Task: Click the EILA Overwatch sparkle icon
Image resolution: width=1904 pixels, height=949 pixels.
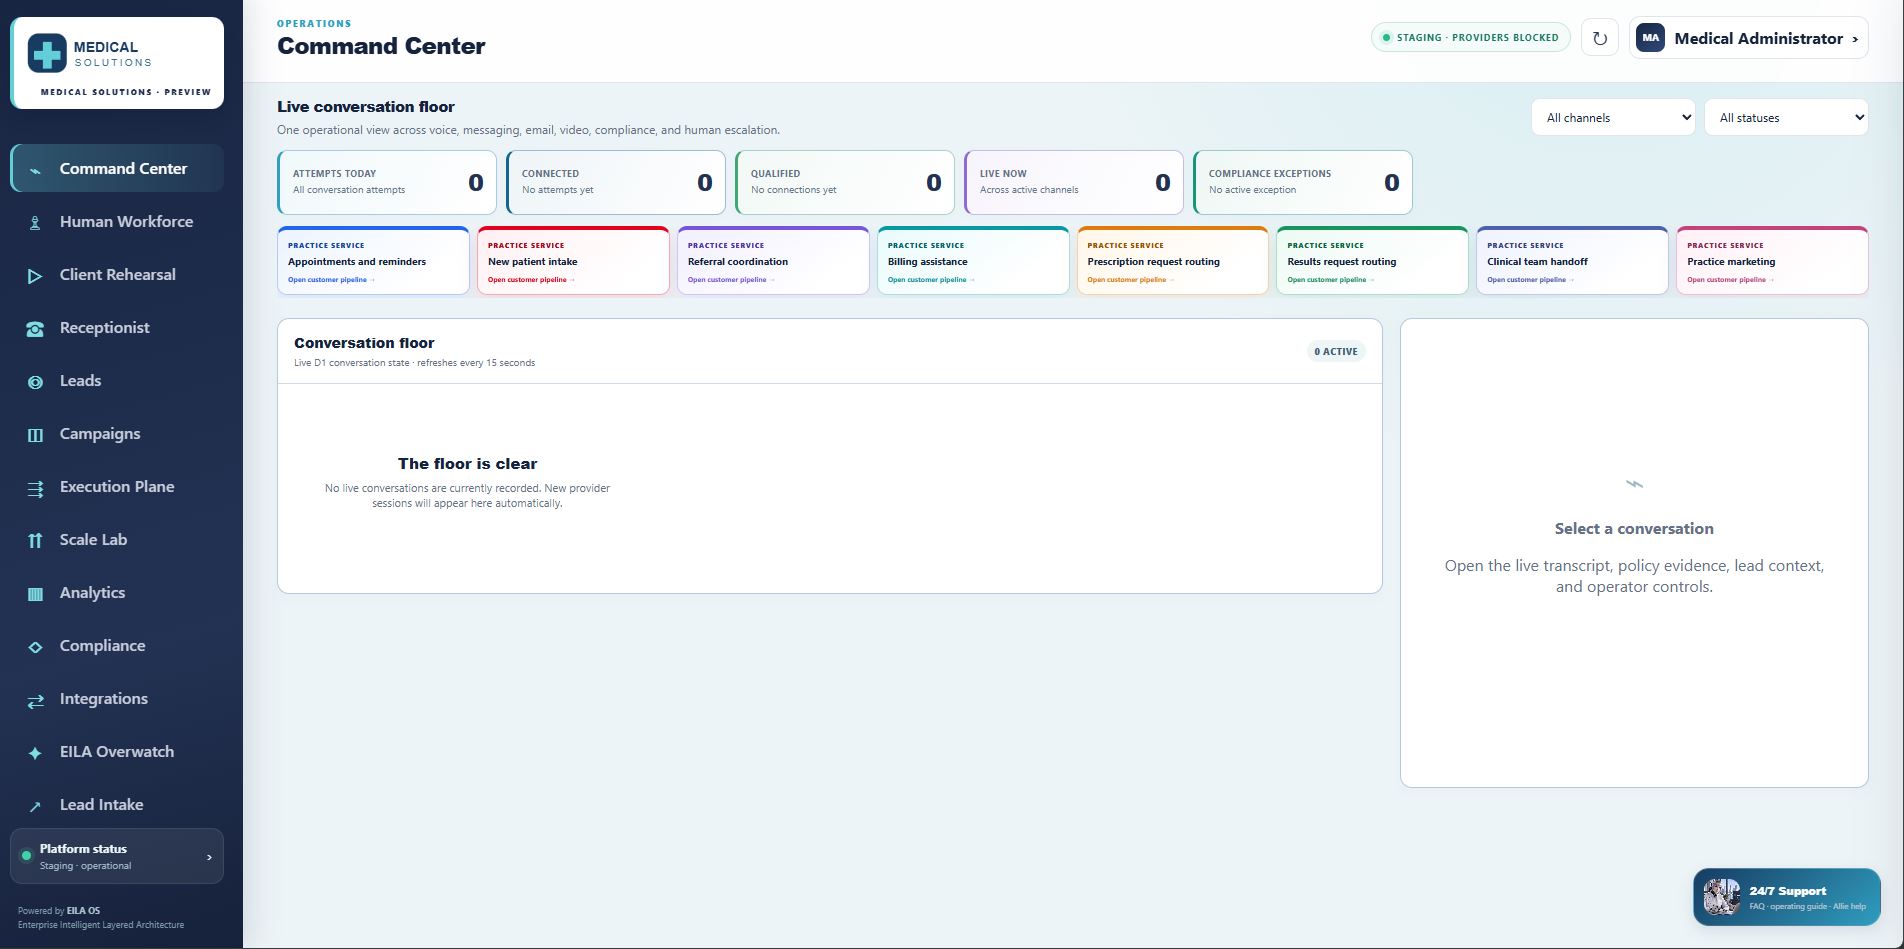Action: coord(35,753)
